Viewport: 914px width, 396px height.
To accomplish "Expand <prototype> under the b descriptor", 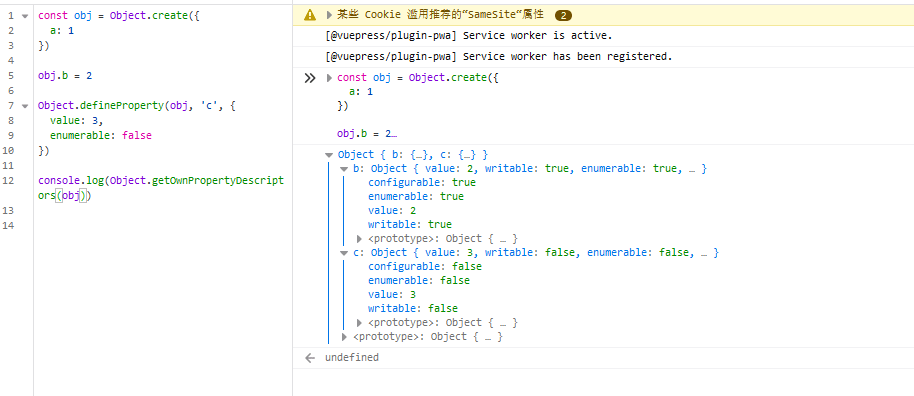I will [x=360, y=239].
